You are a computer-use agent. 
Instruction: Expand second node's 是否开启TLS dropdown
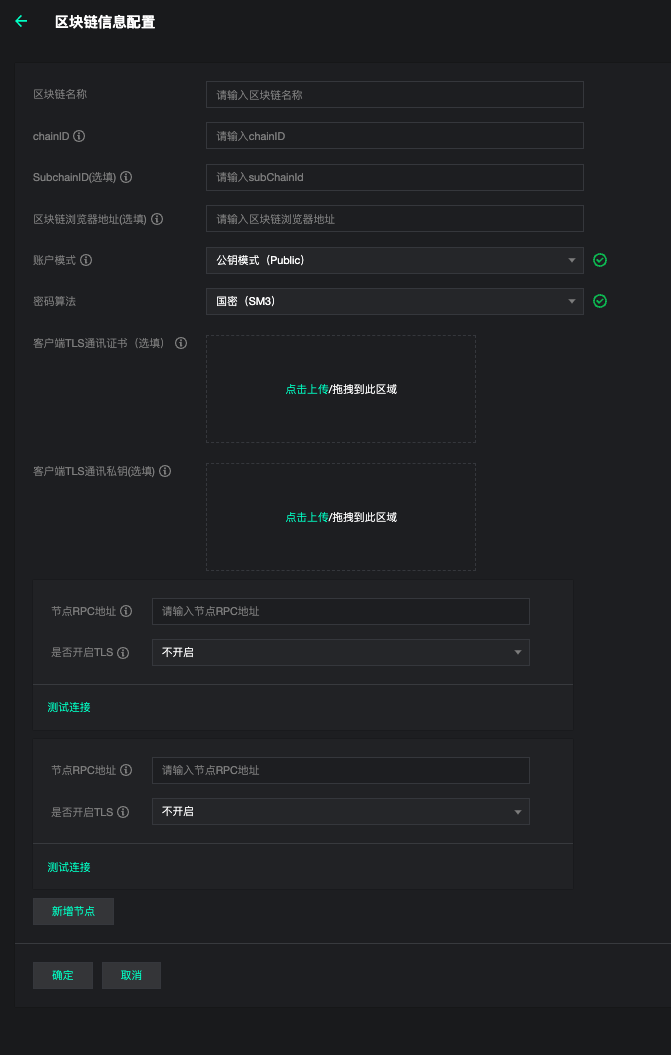340,812
